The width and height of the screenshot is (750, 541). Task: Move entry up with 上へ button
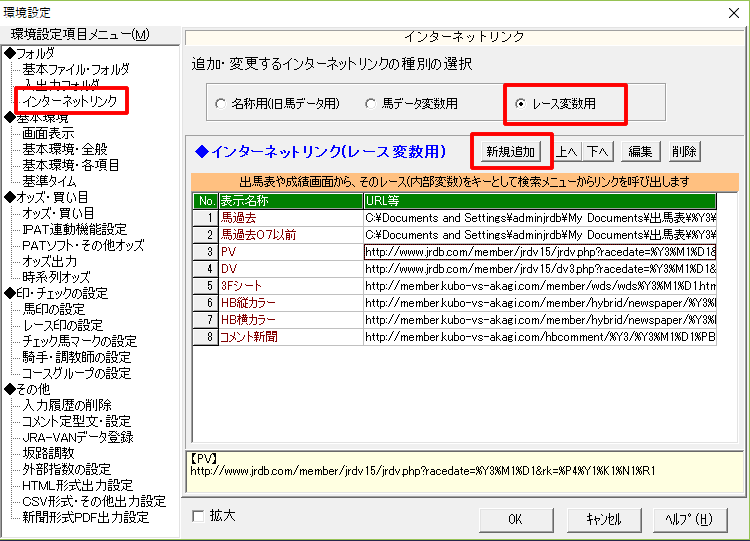click(x=567, y=152)
